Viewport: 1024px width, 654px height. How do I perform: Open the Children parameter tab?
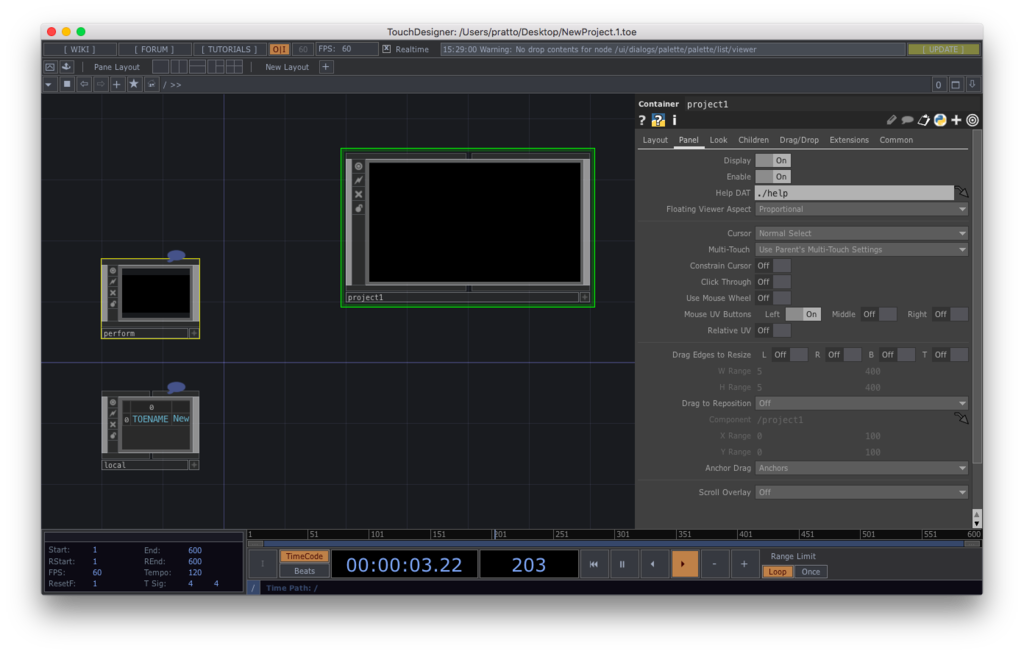753,140
